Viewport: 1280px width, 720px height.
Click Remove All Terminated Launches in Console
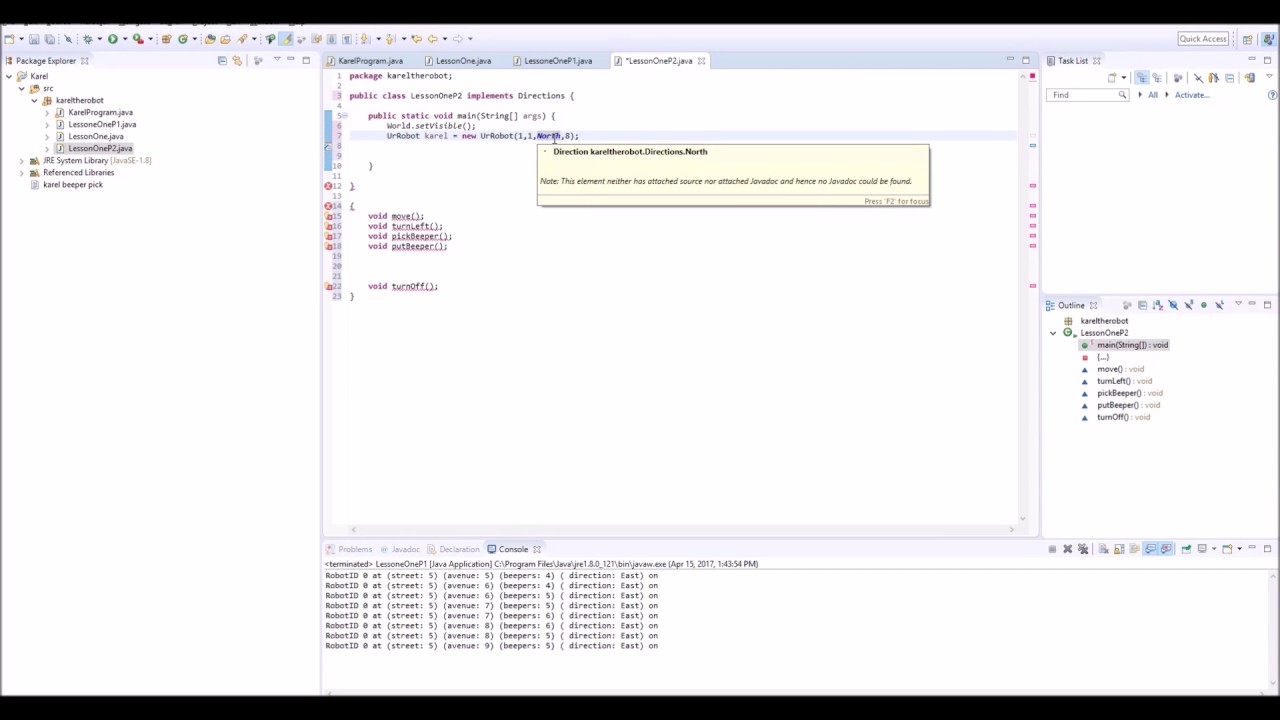(1083, 549)
